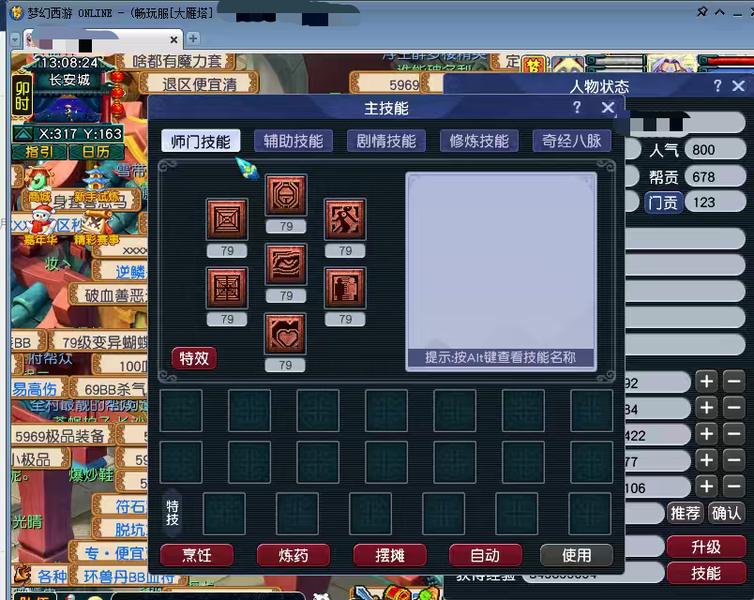
Task: Decrease the attribute showing 92
Action: click(x=734, y=382)
